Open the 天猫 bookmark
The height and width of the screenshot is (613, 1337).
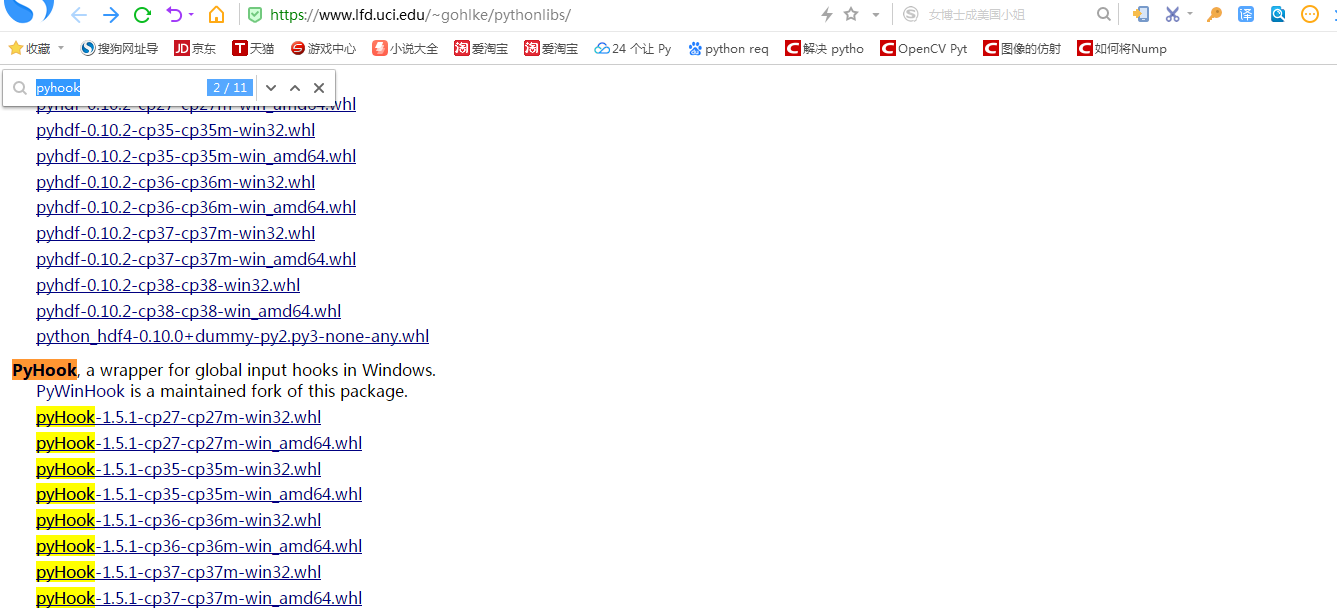253,48
